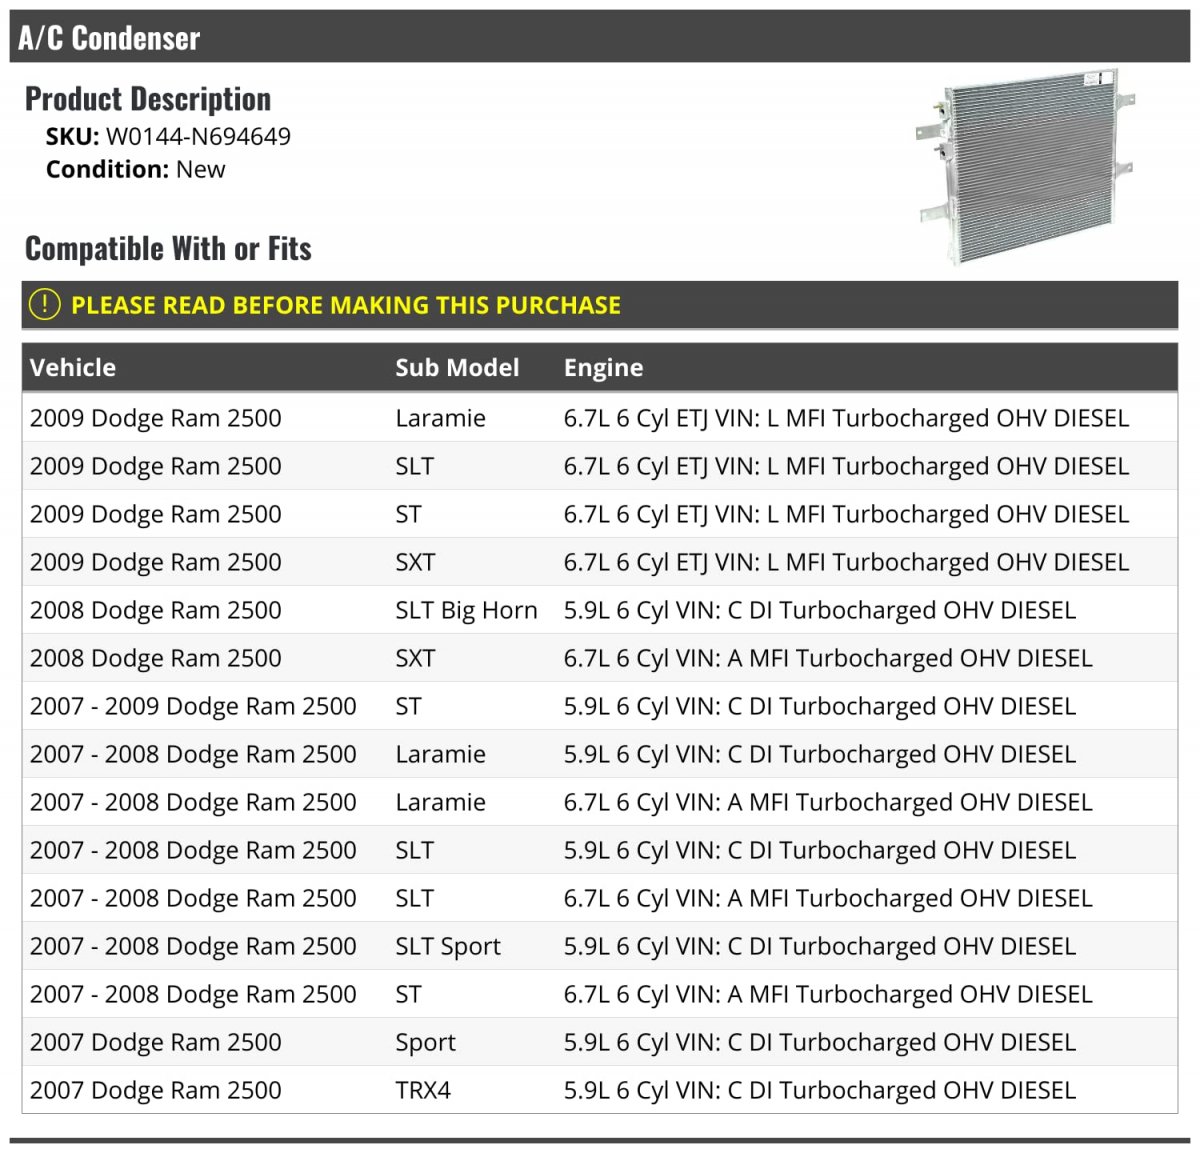Click the SLT Sport sub model cell
1200x1153 pixels.
coord(448,946)
